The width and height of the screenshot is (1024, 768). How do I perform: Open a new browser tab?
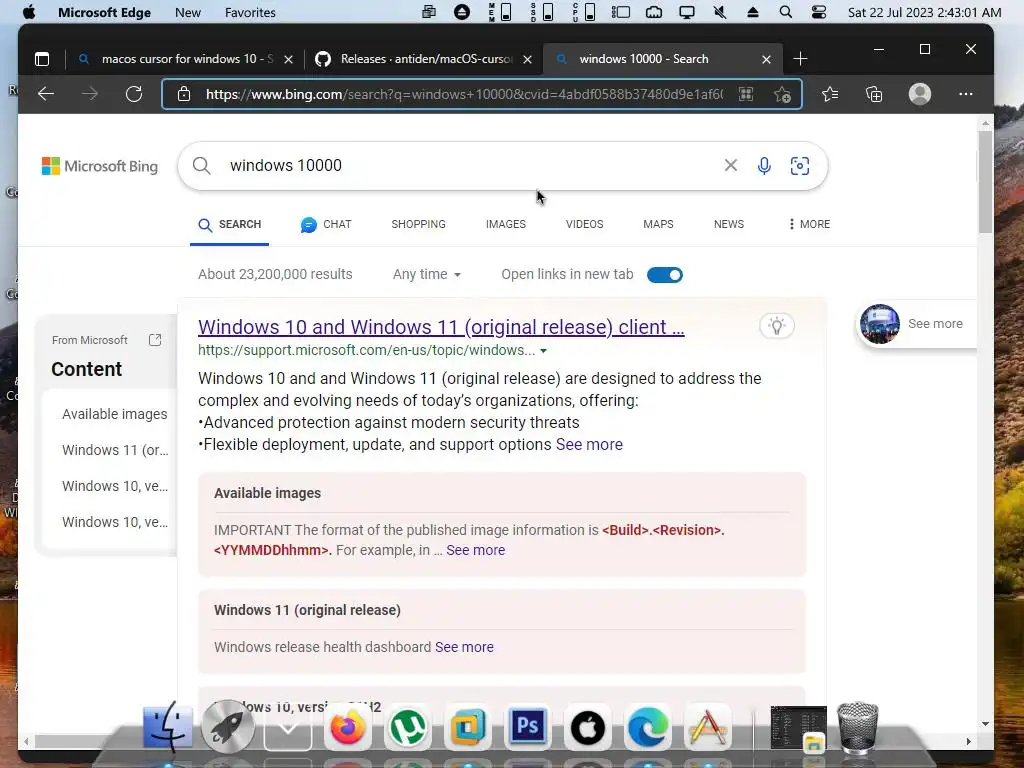click(x=800, y=59)
